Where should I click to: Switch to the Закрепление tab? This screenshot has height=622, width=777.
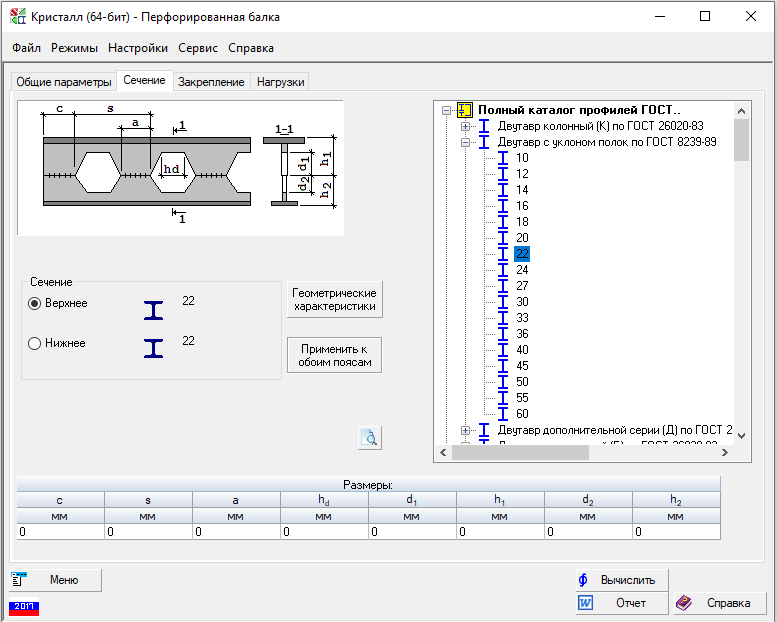point(211,82)
